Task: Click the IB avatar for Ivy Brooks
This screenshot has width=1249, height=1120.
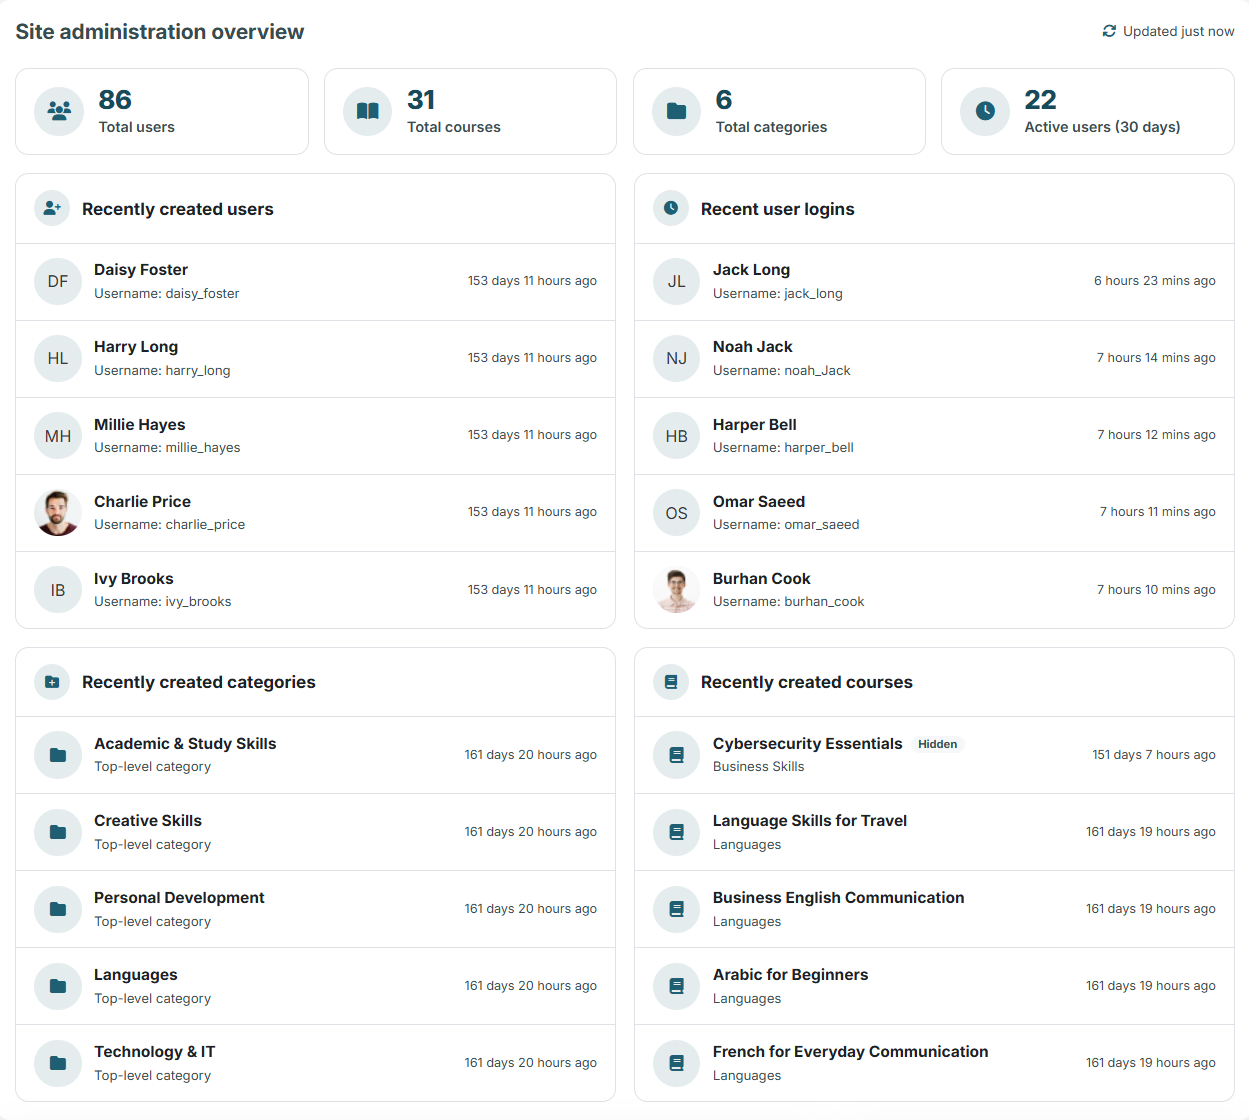Action: coord(58,590)
